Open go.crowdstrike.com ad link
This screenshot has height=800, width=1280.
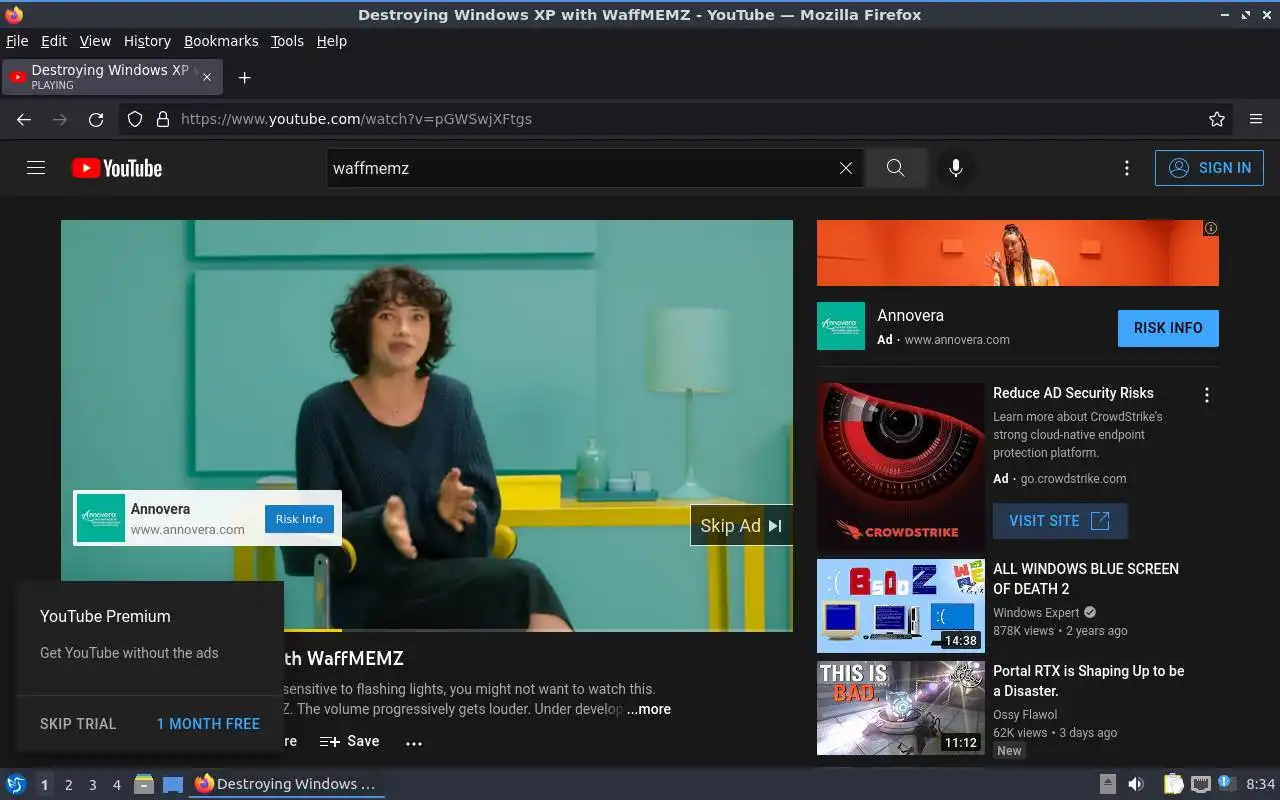(1073, 479)
